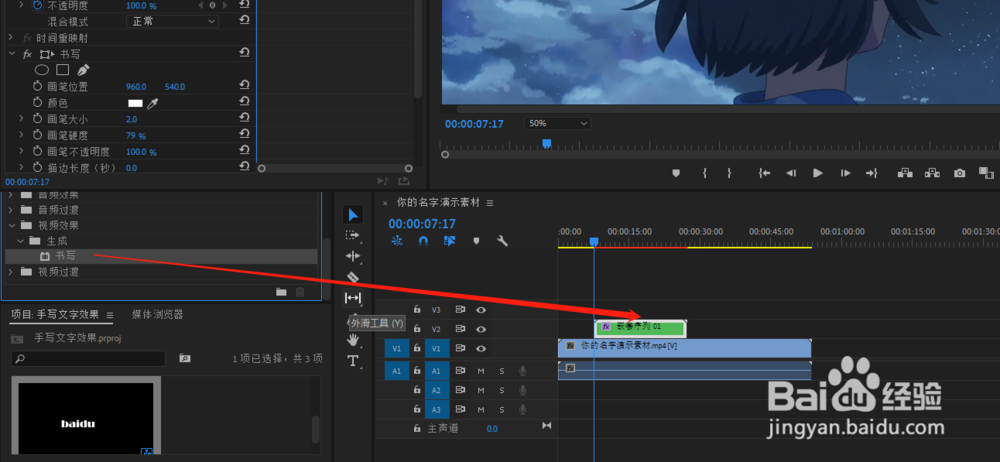Pick the pen mask tool under 书写
The height and width of the screenshot is (462, 1000).
[83, 70]
